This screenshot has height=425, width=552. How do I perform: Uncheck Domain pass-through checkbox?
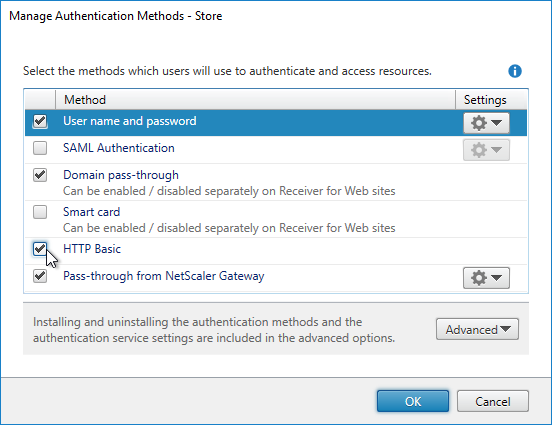tap(40, 175)
